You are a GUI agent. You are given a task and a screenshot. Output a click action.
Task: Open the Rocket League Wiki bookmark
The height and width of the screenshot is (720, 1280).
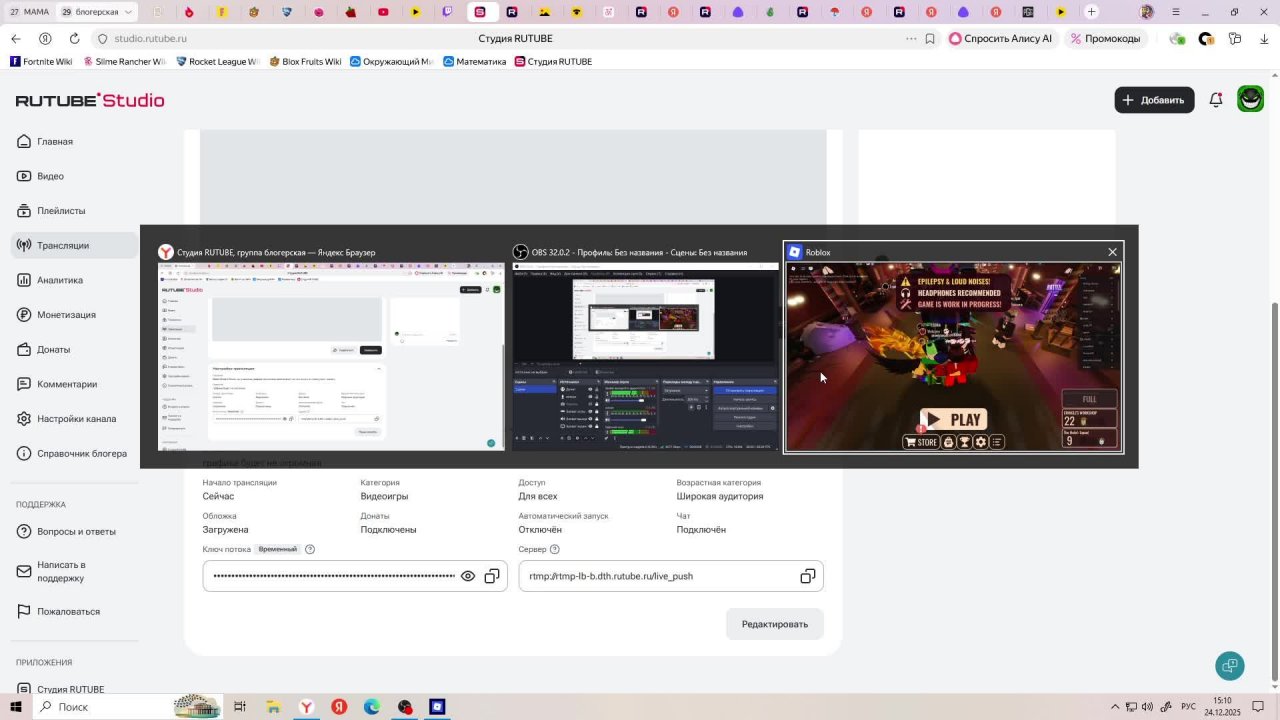point(217,62)
